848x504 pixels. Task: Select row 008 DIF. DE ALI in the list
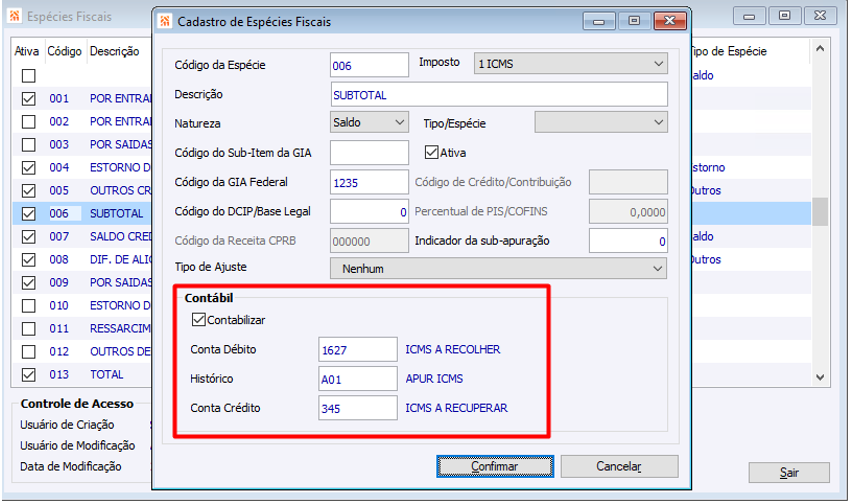82,260
